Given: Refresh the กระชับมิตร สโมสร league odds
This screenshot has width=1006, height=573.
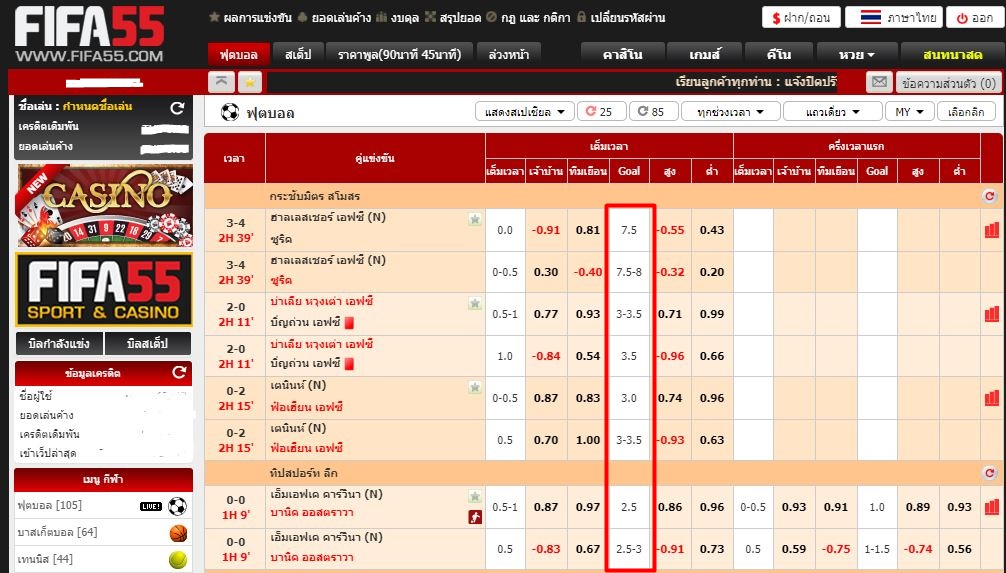Looking at the screenshot, I should (989, 196).
